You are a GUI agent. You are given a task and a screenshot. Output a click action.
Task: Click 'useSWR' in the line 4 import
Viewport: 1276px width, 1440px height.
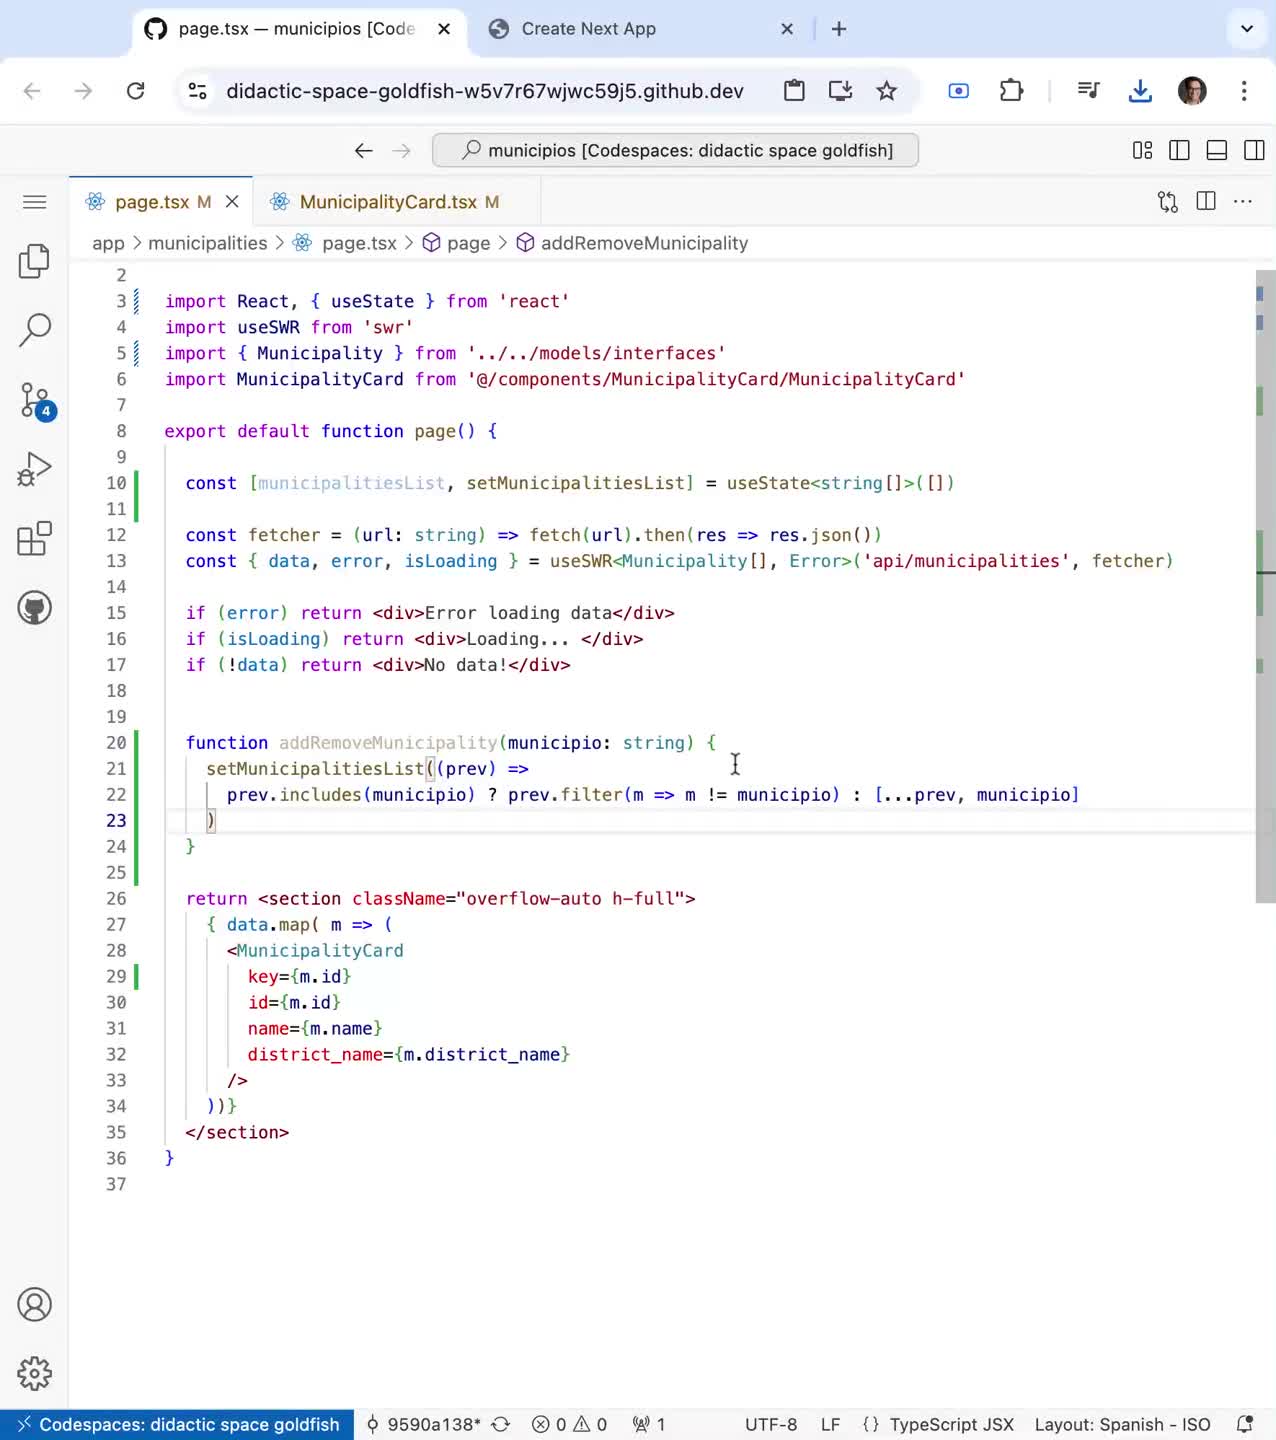coord(268,327)
